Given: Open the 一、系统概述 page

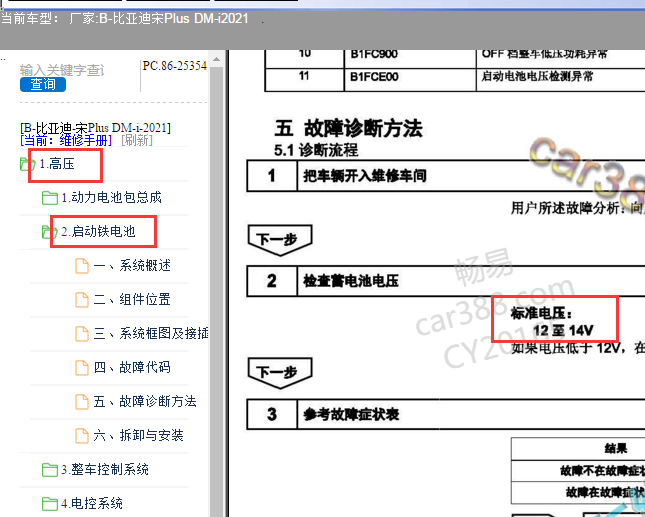Looking at the screenshot, I should pyautogui.click(x=132, y=266).
